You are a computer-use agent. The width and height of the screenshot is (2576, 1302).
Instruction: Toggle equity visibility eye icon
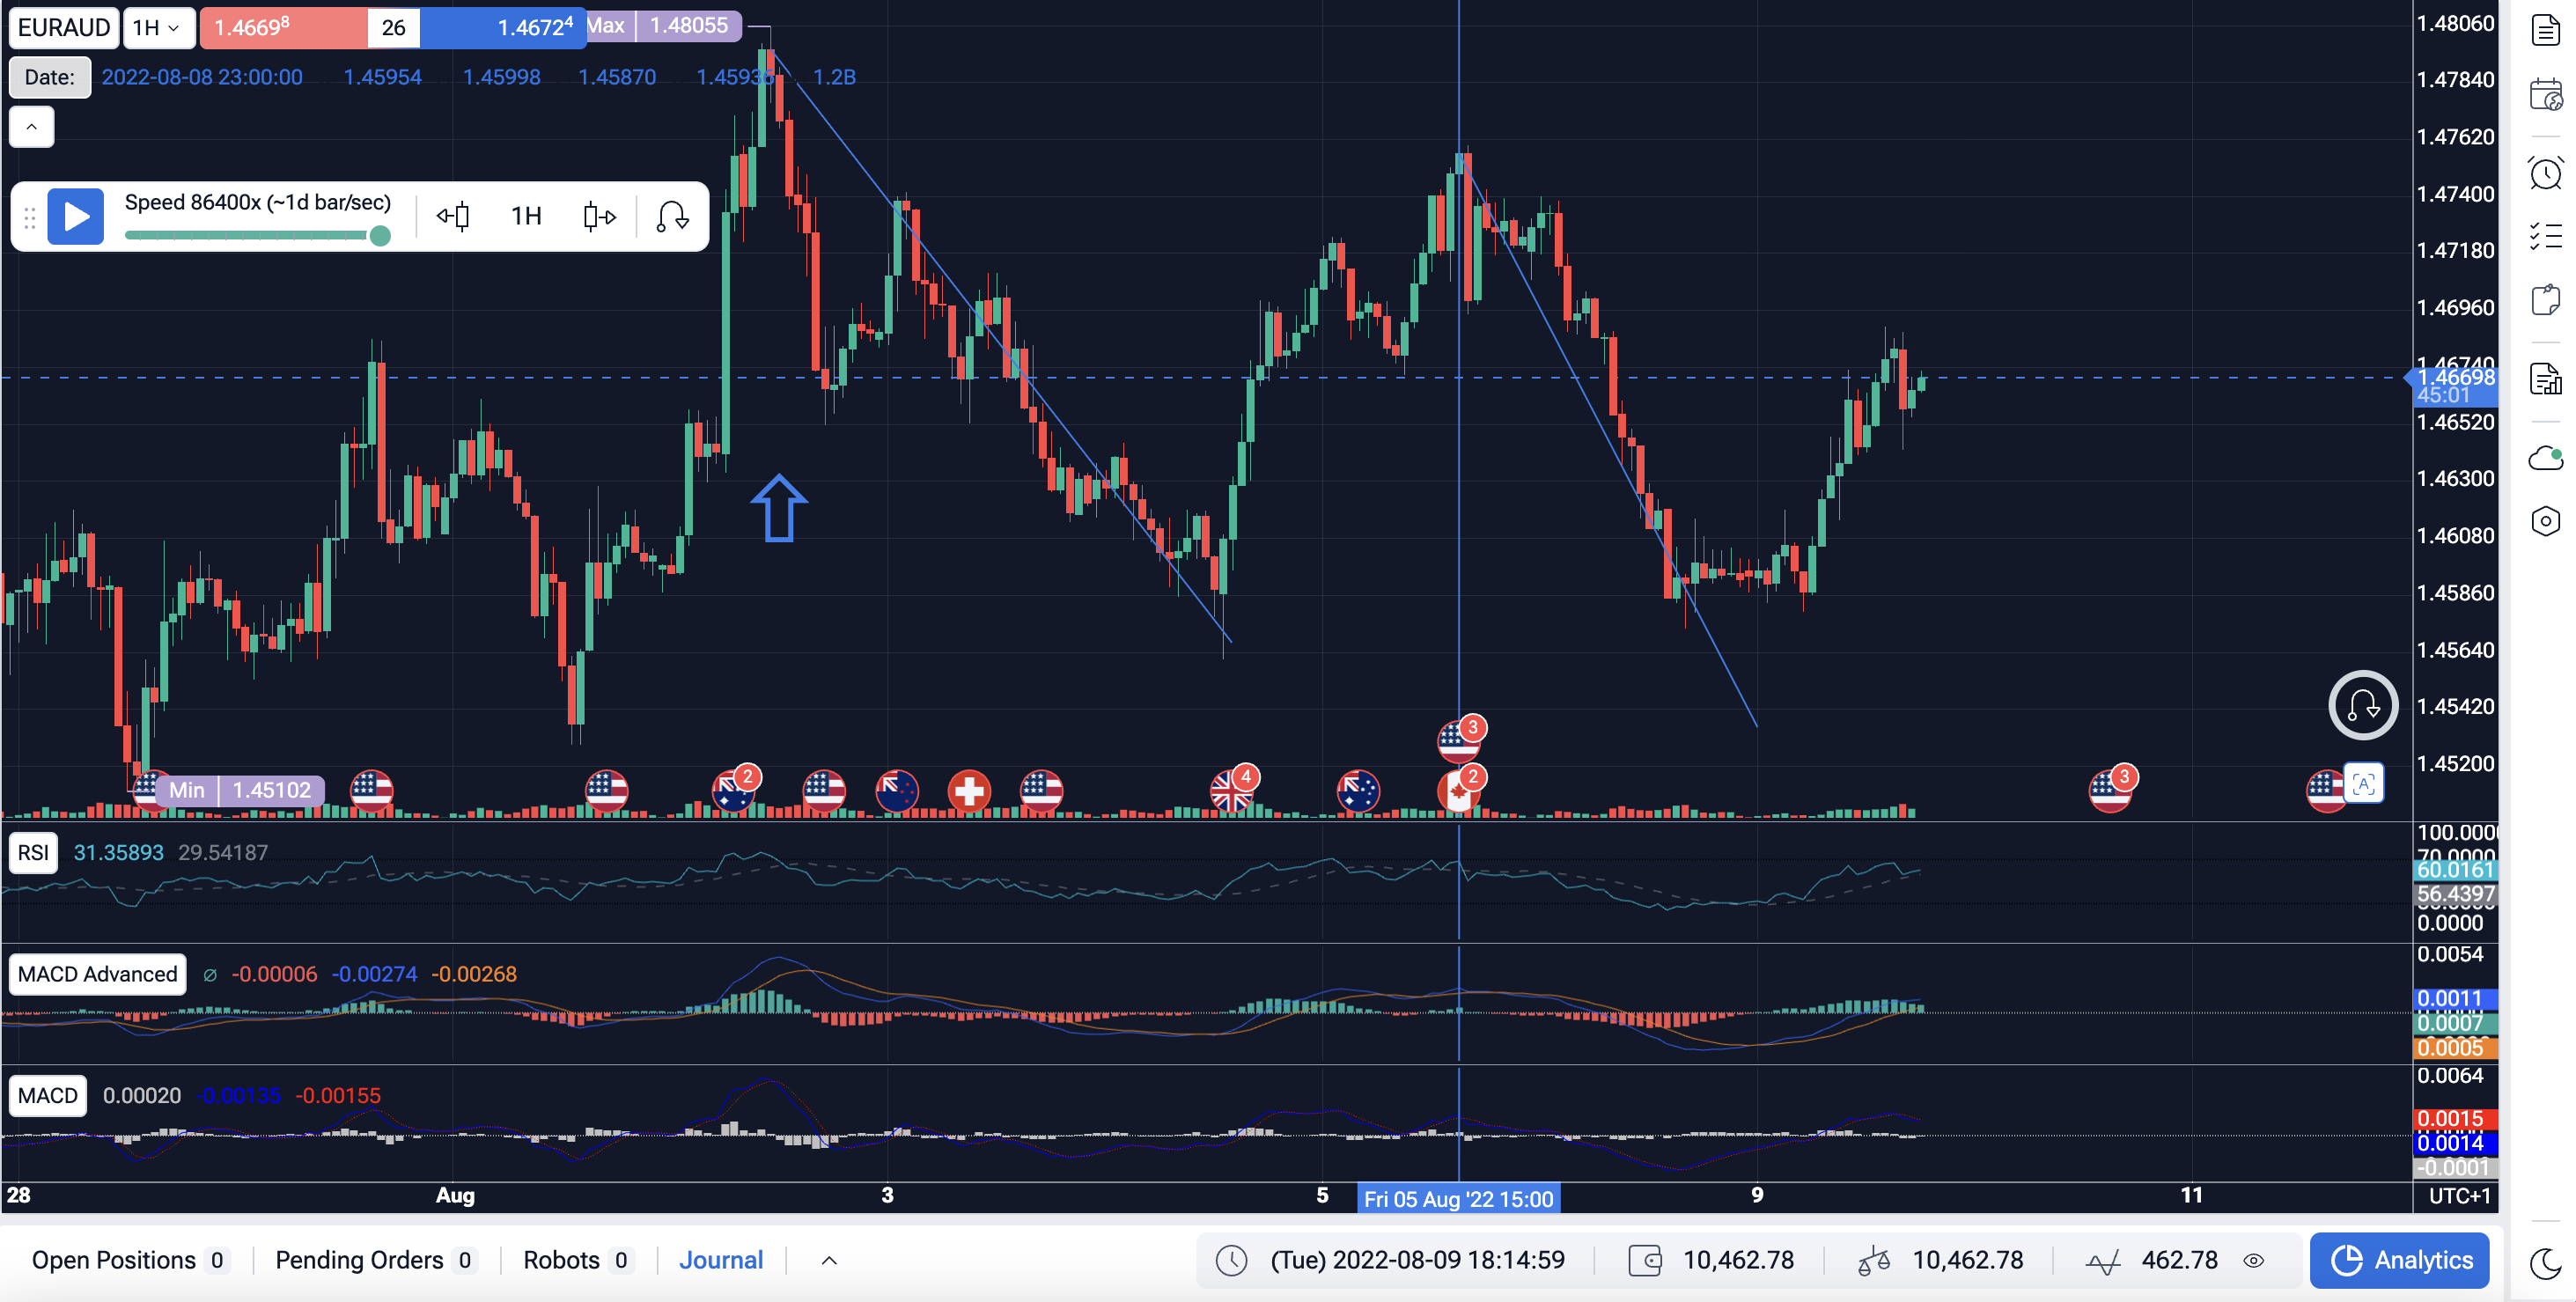(x=2253, y=1260)
